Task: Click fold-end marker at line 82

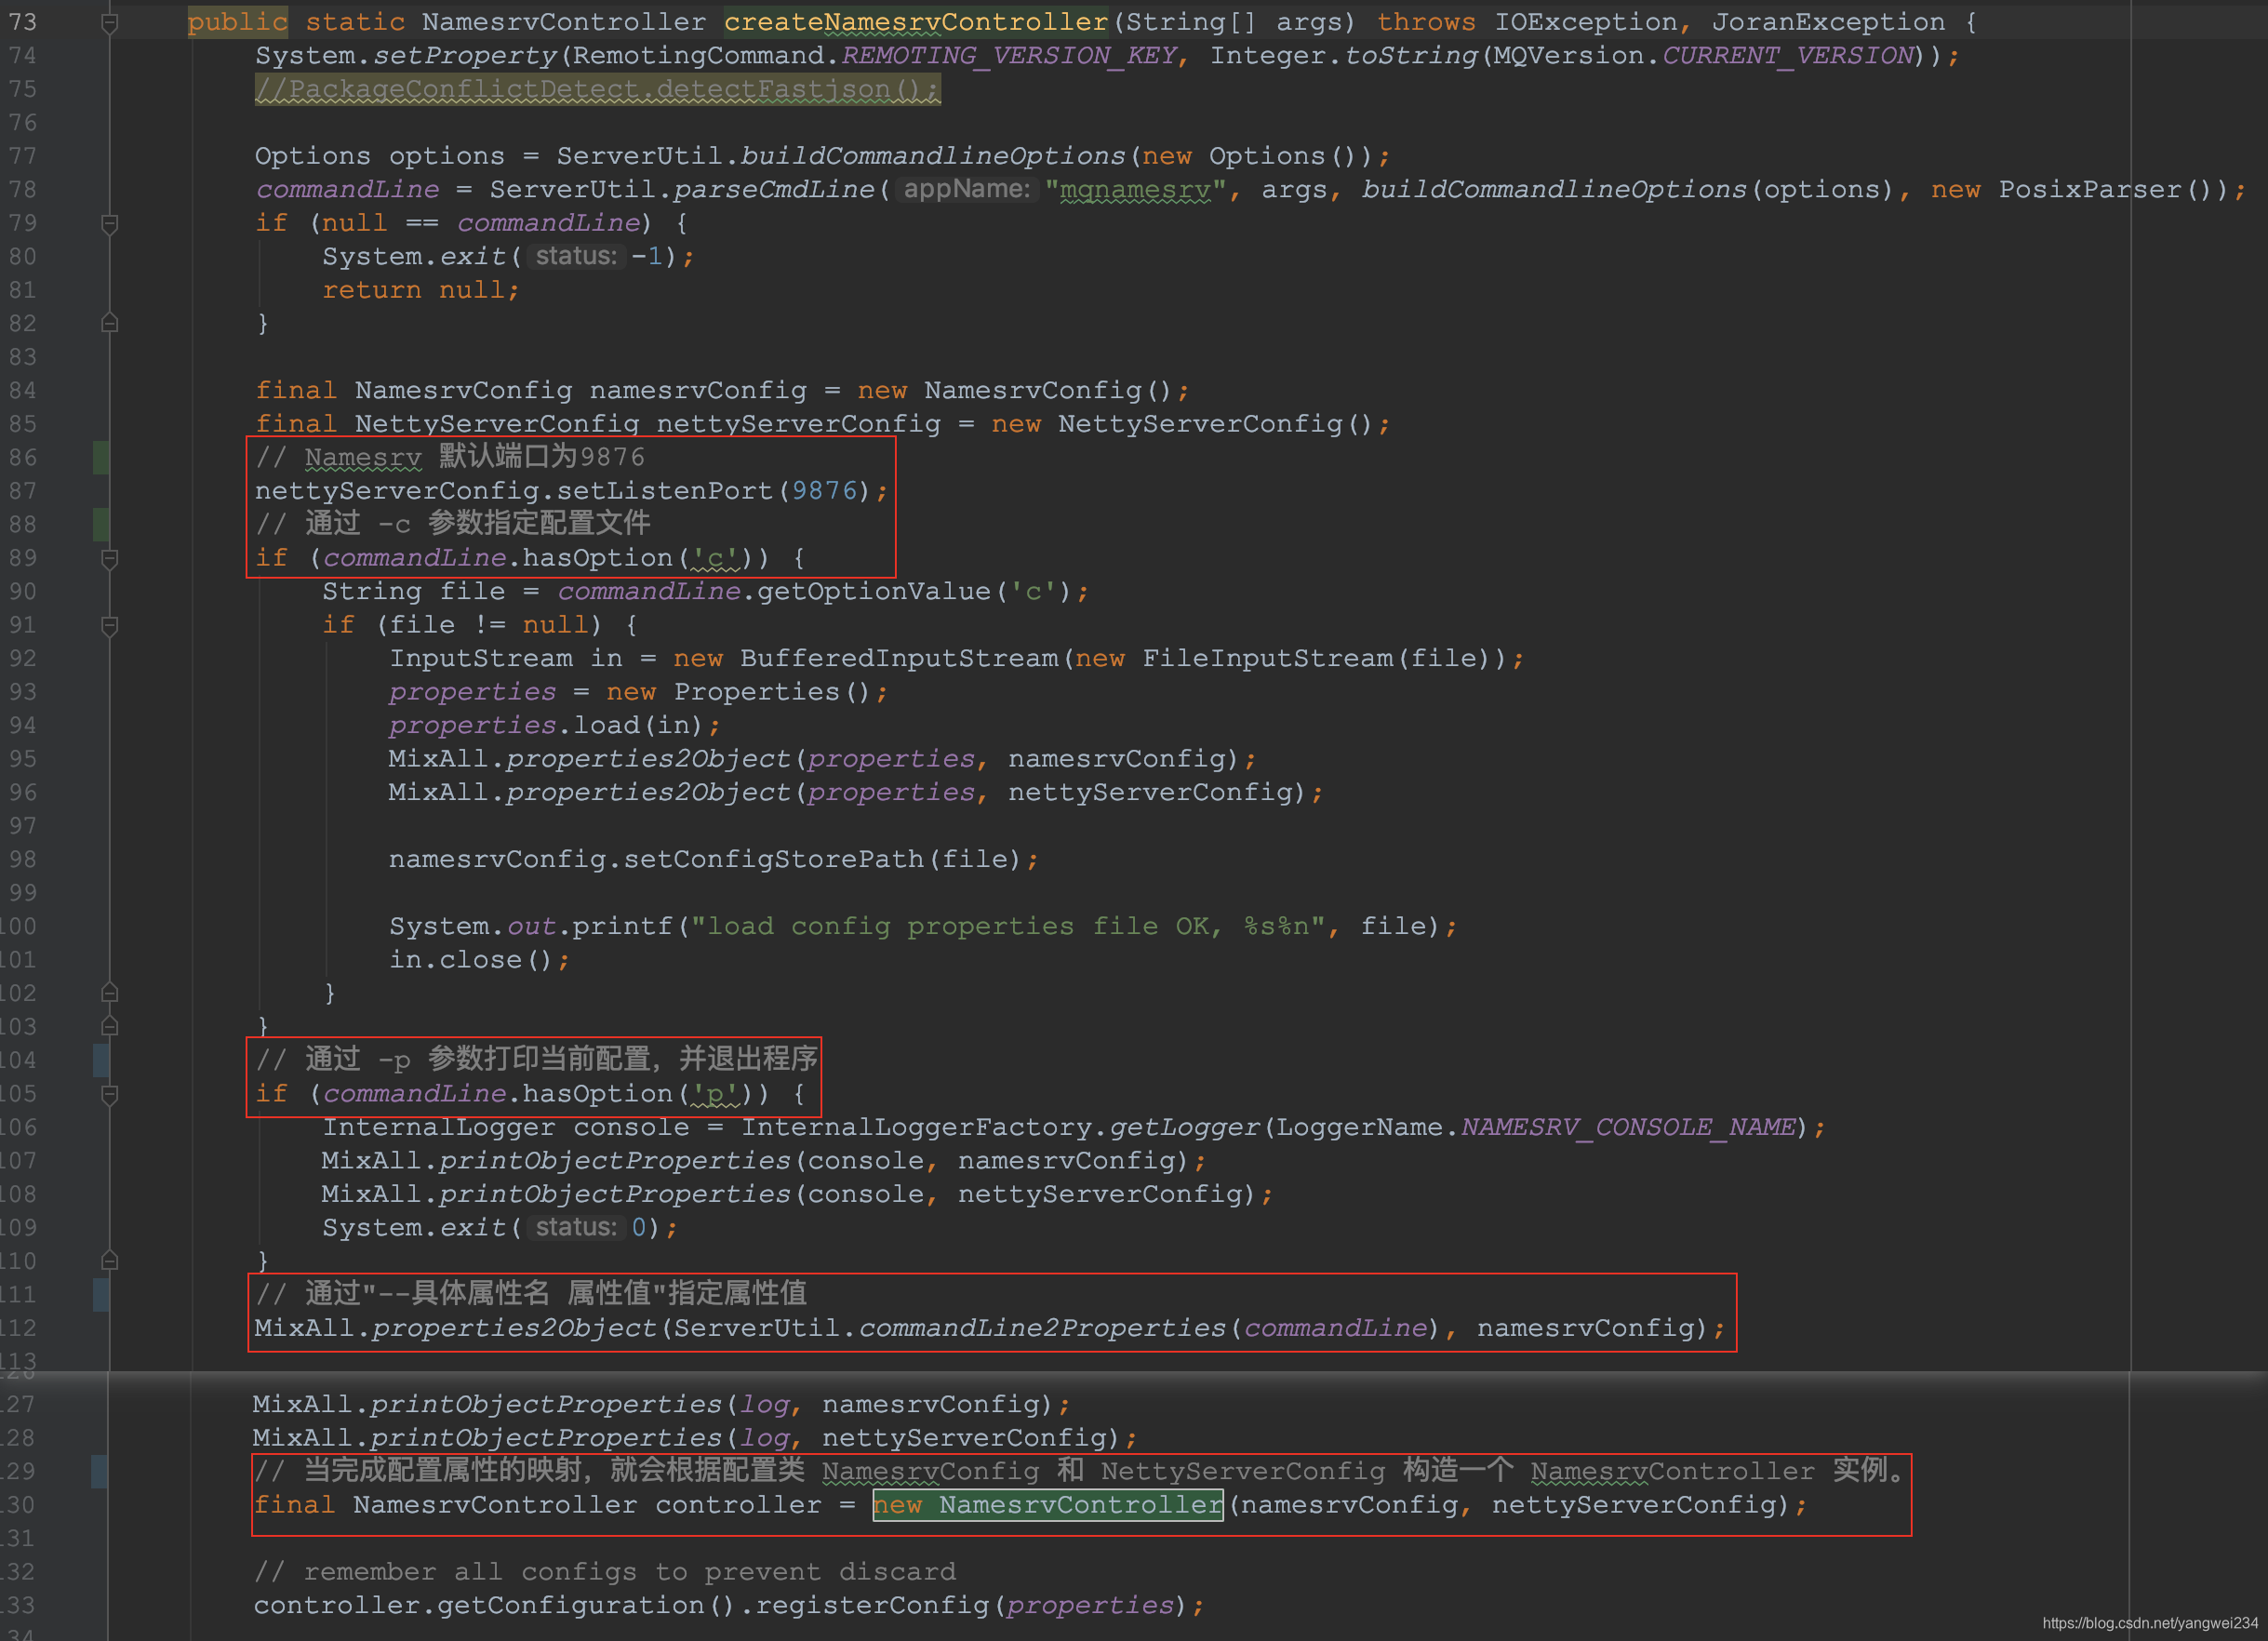Action: click(x=110, y=323)
